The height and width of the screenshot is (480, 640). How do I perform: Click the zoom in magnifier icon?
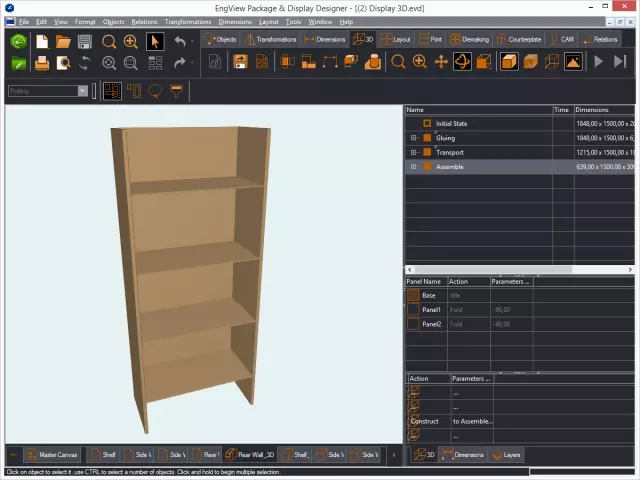pyautogui.click(x=131, y=41)
